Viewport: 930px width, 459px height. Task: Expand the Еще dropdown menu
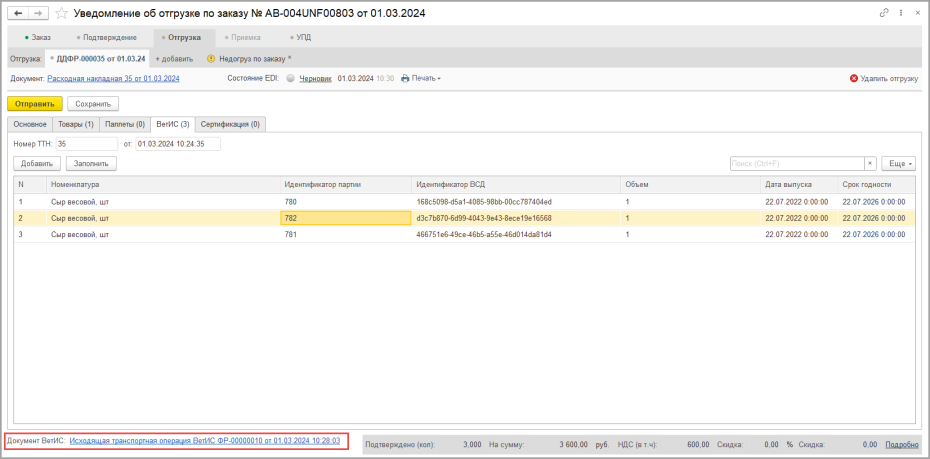click(x=899, y=163)
